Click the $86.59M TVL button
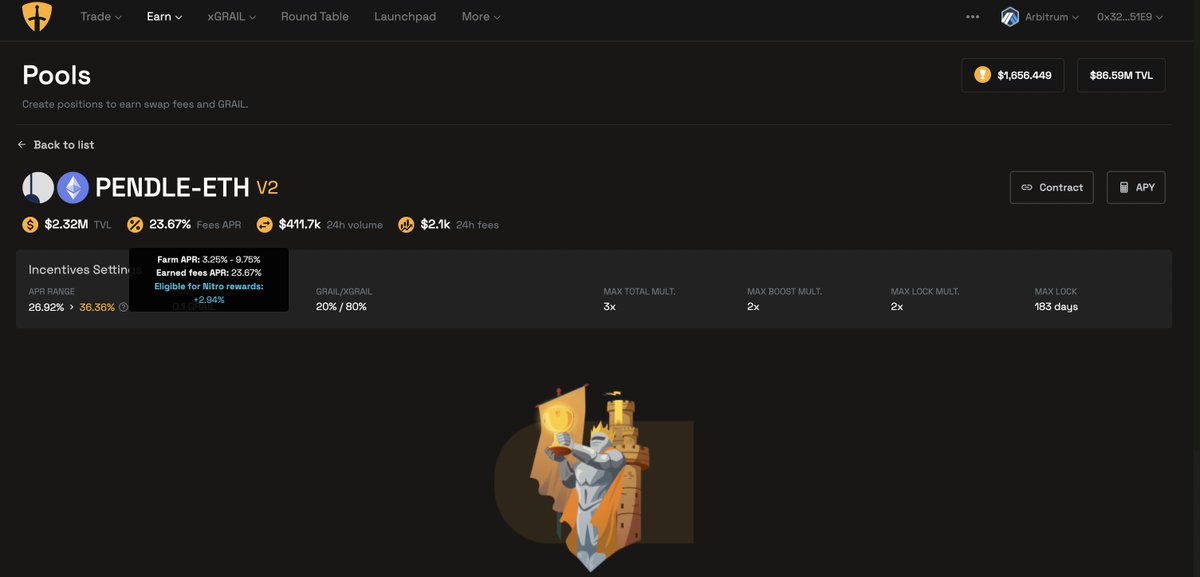Screen dimensions: 1200x577 pos(1121,75)
